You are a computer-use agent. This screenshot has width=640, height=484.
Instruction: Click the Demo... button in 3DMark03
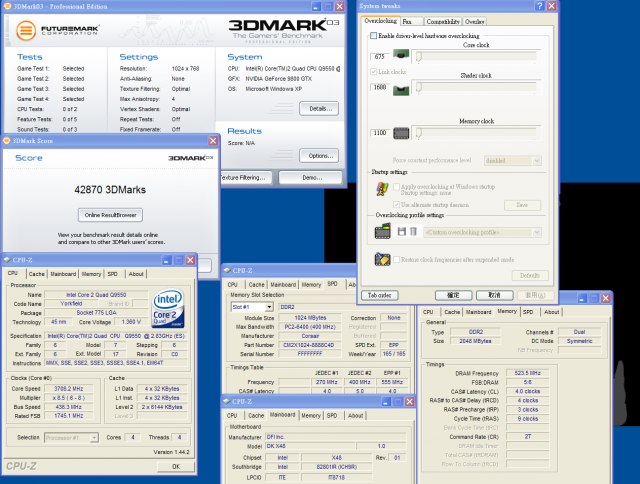point(311,178)
